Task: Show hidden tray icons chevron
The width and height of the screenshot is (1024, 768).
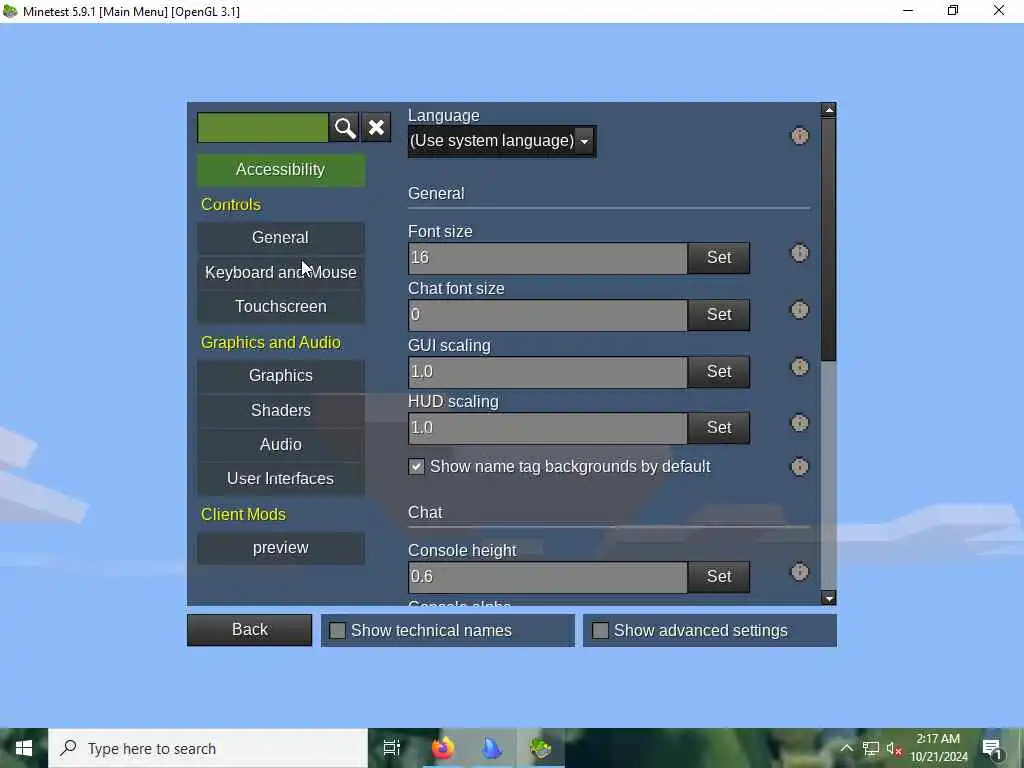Action: point(846,748)
